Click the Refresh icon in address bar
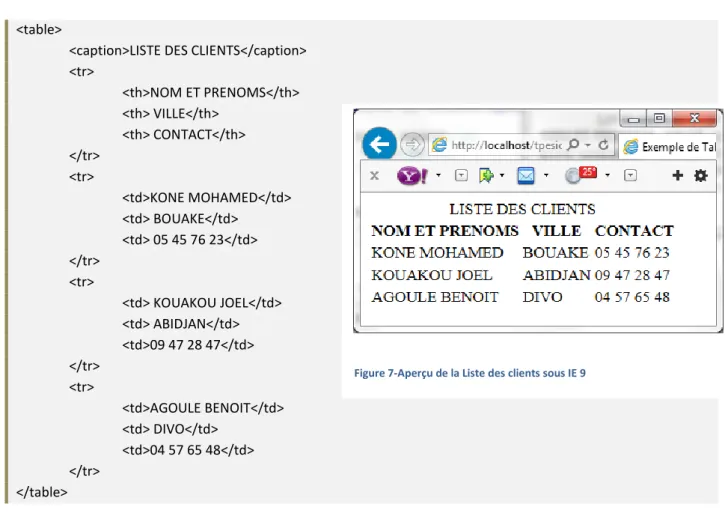725x516 pixels. (603, 145)
